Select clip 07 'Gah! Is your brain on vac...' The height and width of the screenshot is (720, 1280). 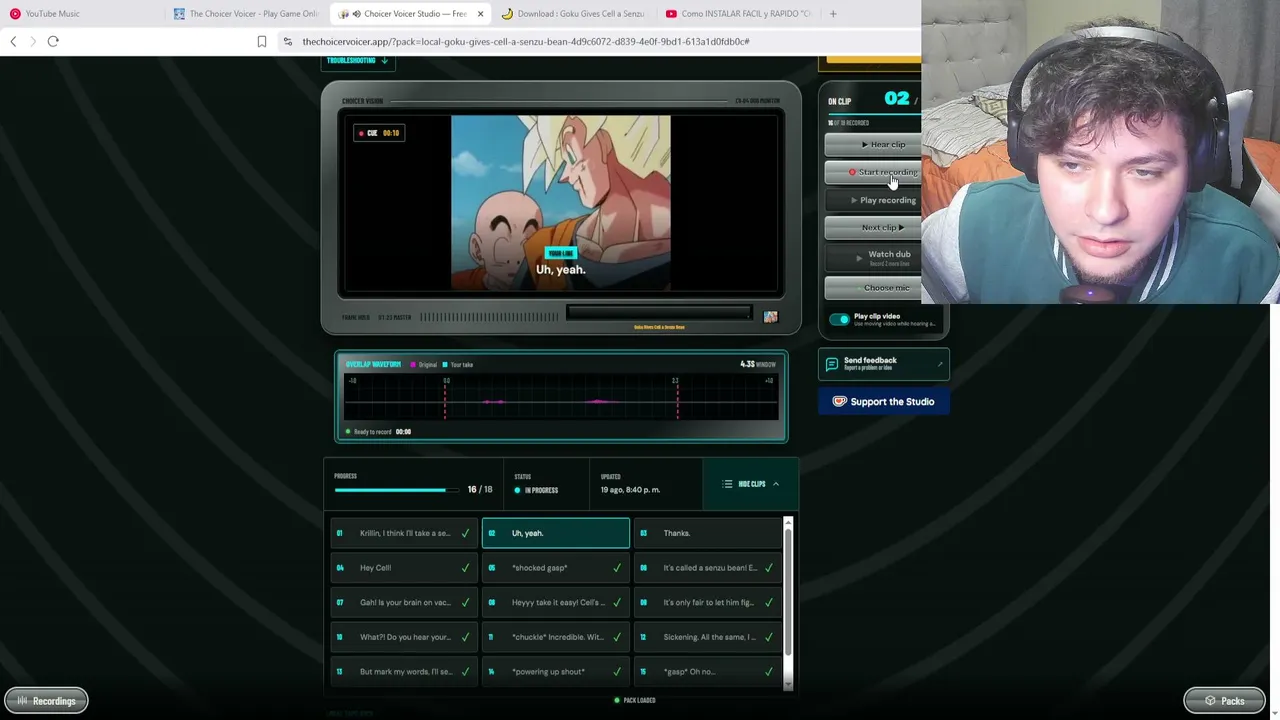point(404,602)
